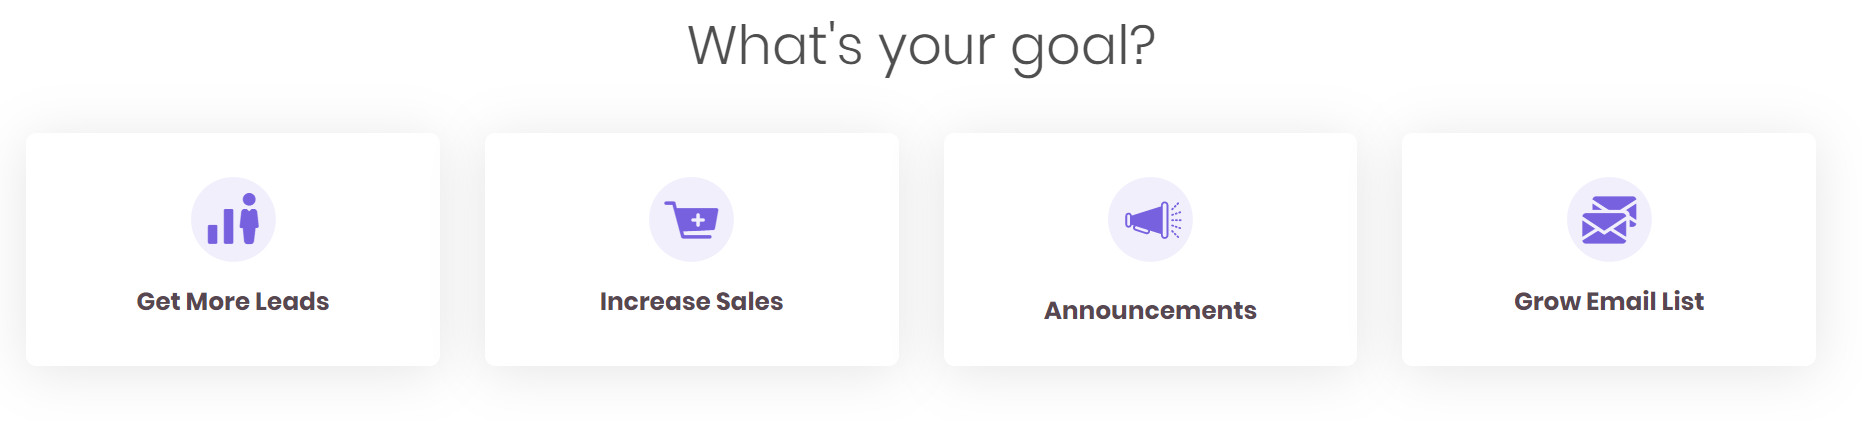Click the plus sign inside the cart icon
Image resolution: width=1862 pixels, height=421 pixels.
pyautogui.click(x=698, y=219)
